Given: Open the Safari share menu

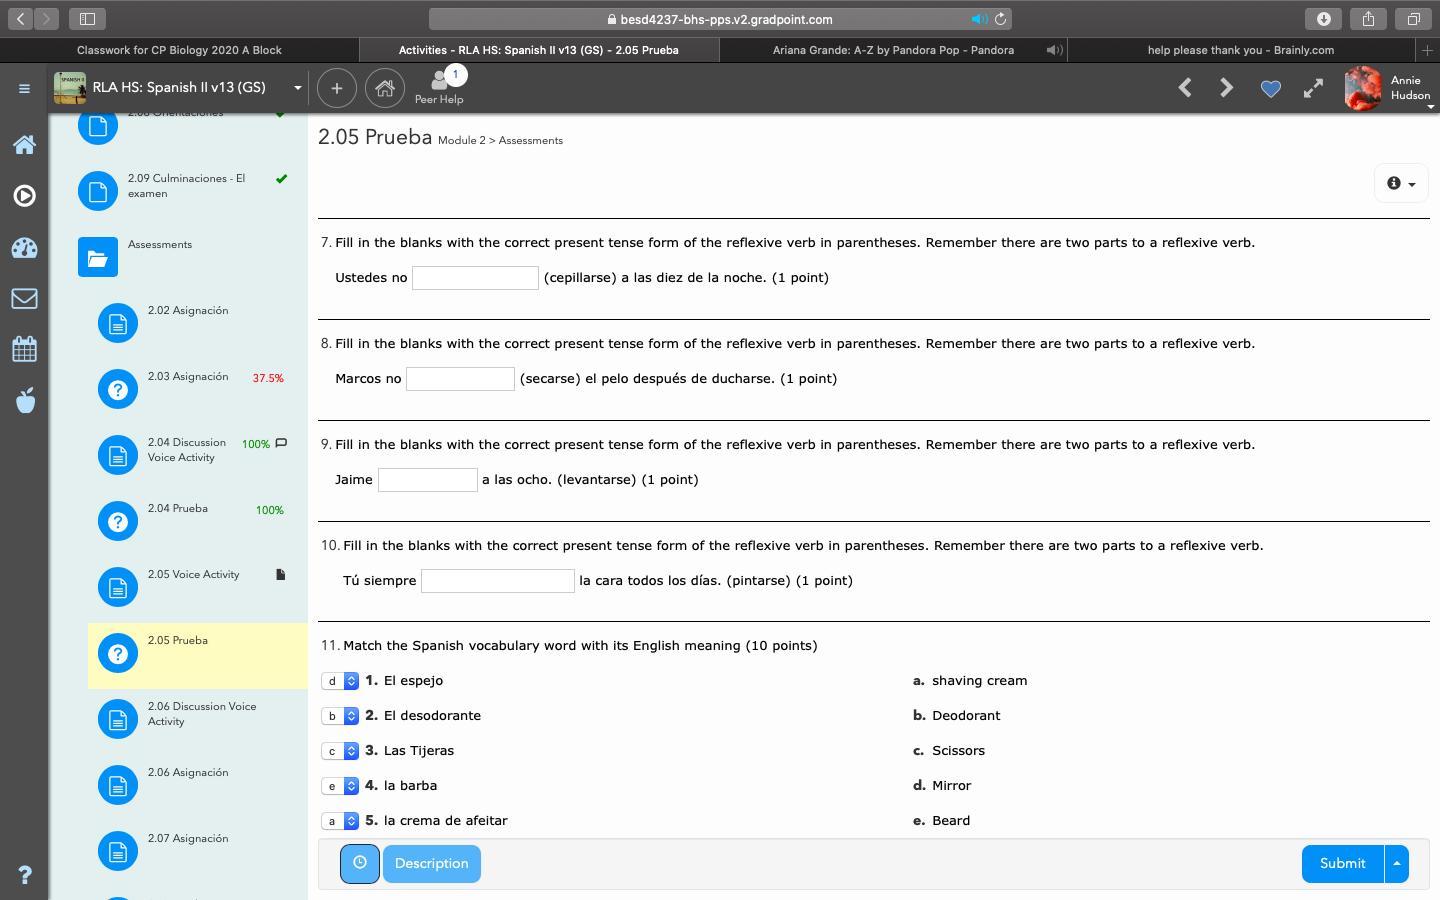Looking at the screenshot, I should pos(1368,19).
